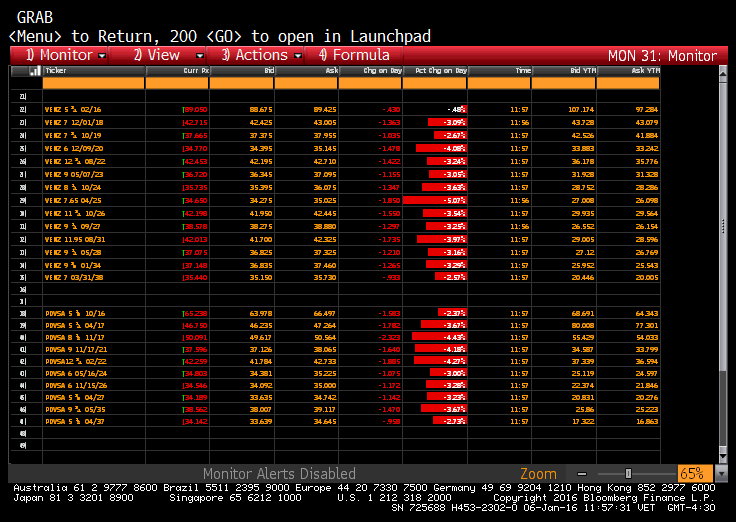Image resolution: width=736 pixels, height=522 pixels.
Task: Open the 1) Monitor menu
Action: (x=59, y=55)
